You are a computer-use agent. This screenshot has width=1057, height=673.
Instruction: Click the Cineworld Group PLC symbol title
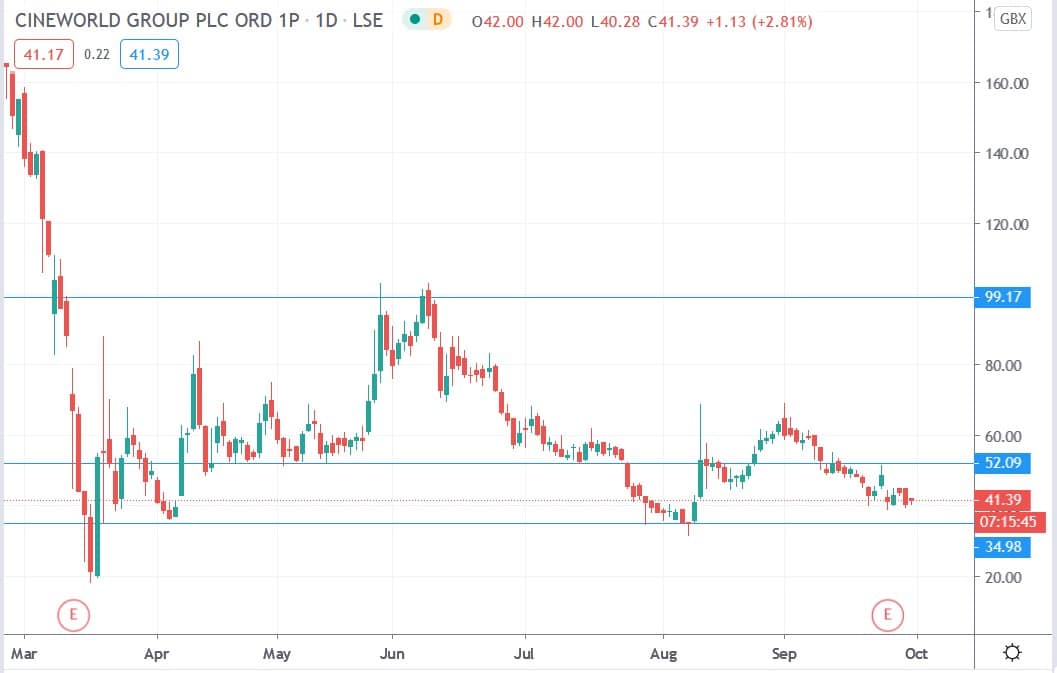tap(199, 20)
